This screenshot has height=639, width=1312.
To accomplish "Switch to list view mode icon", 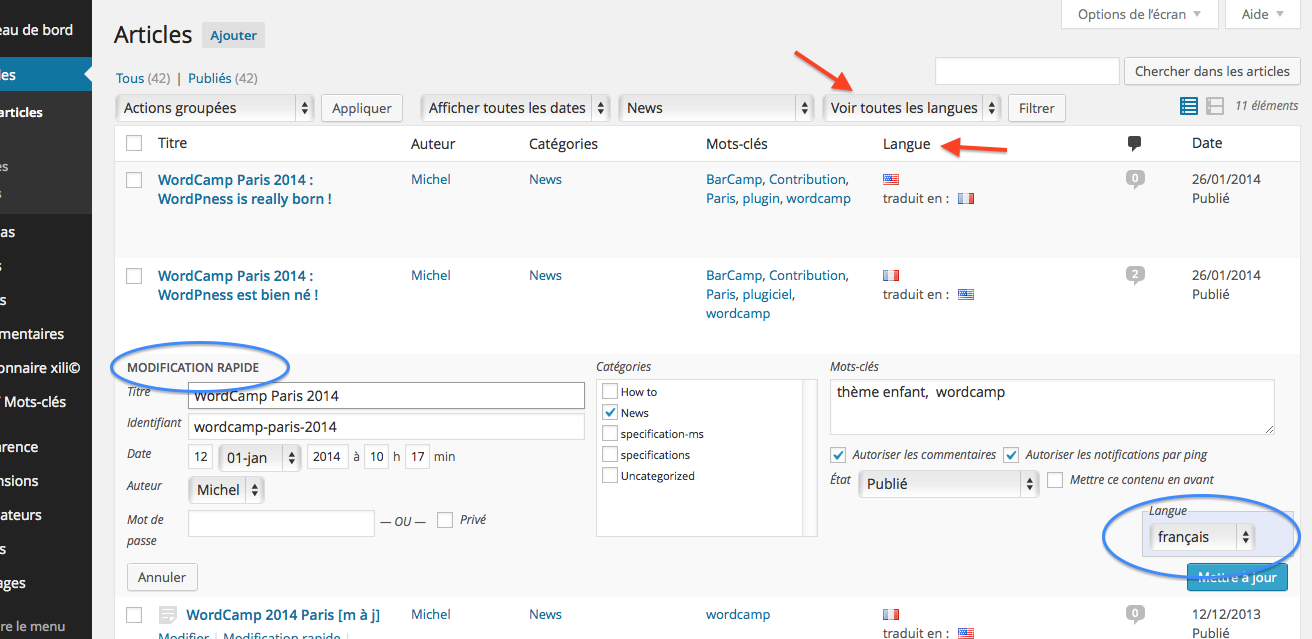I will point(1189,106).
